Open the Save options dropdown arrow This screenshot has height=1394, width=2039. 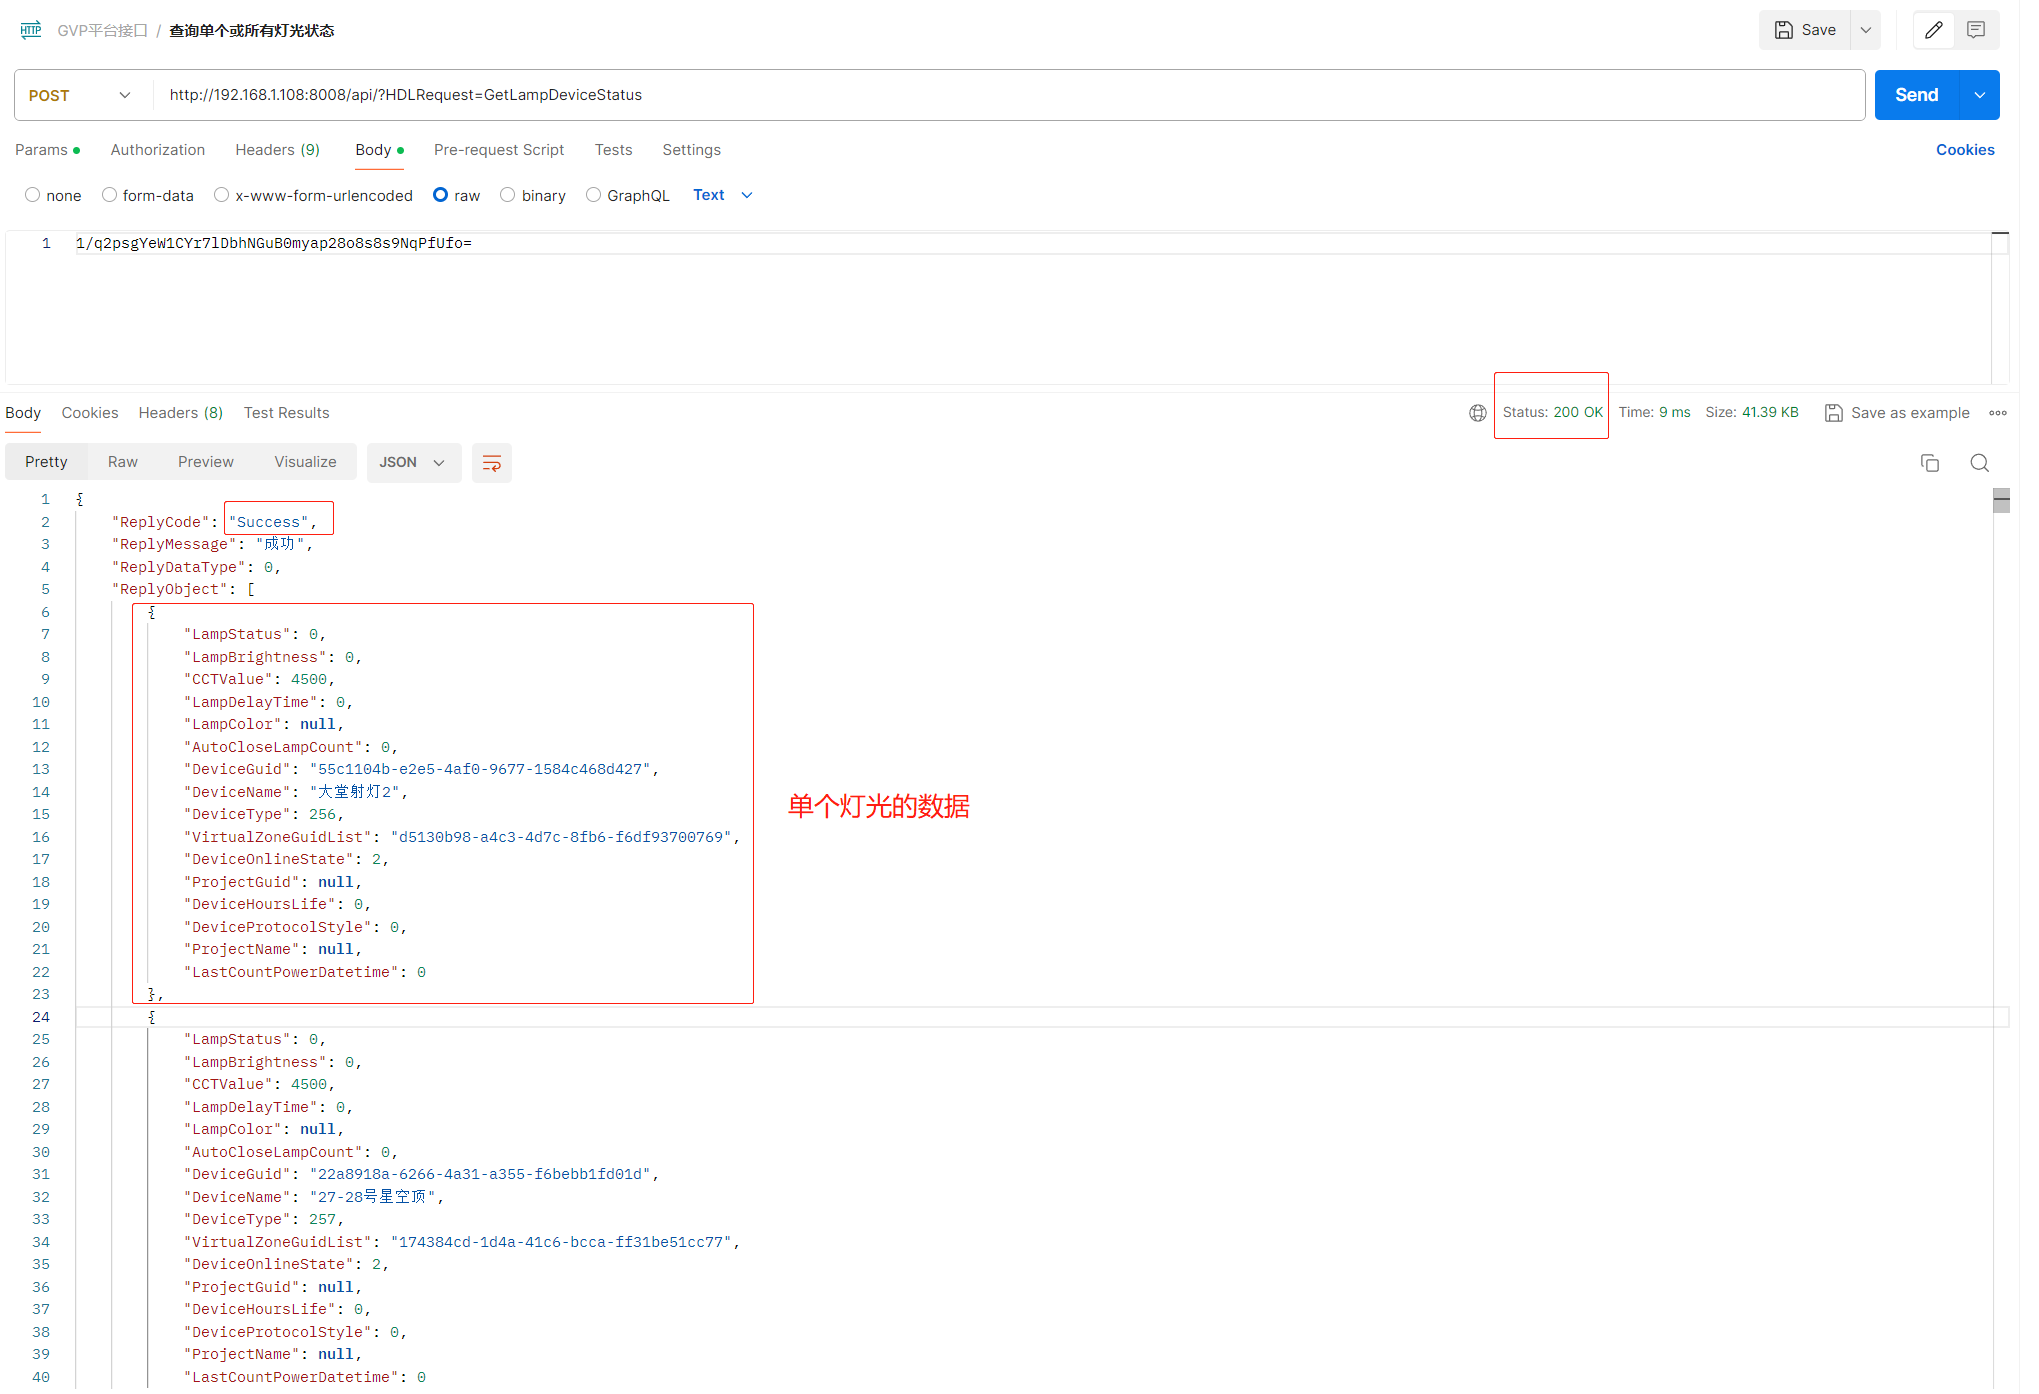[1866, 30]
